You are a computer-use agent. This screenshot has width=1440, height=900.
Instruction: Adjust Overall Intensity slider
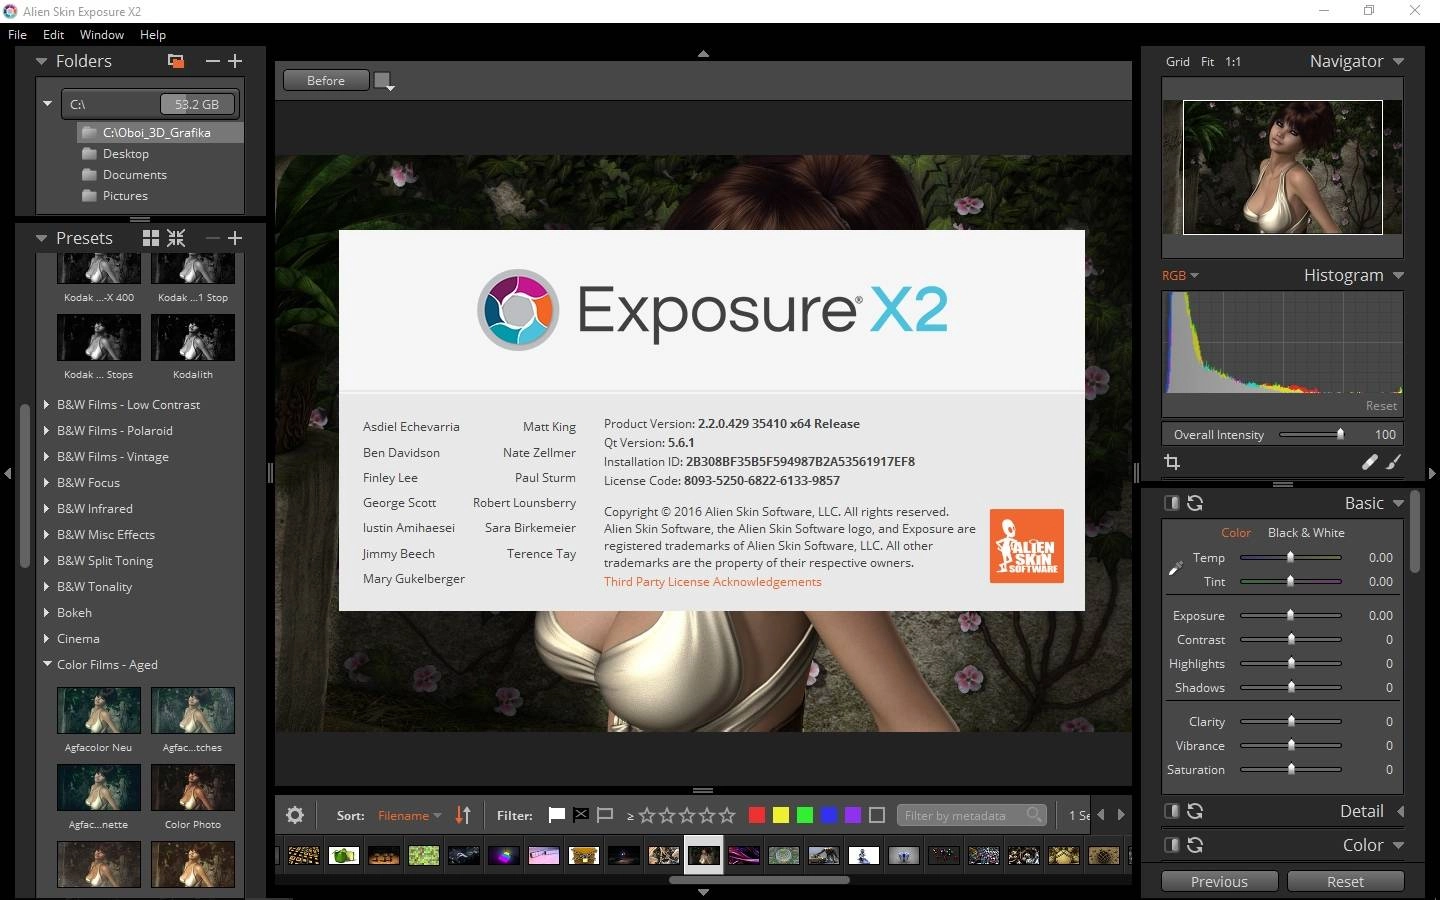[x=1310, y=434]
